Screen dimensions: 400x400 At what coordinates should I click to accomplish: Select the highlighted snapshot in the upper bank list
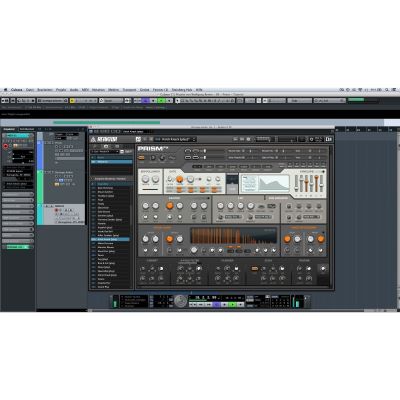[111, 162]
